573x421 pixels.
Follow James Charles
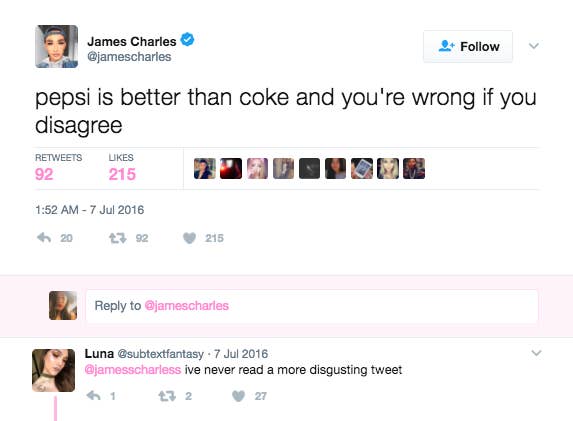point(468,46)
